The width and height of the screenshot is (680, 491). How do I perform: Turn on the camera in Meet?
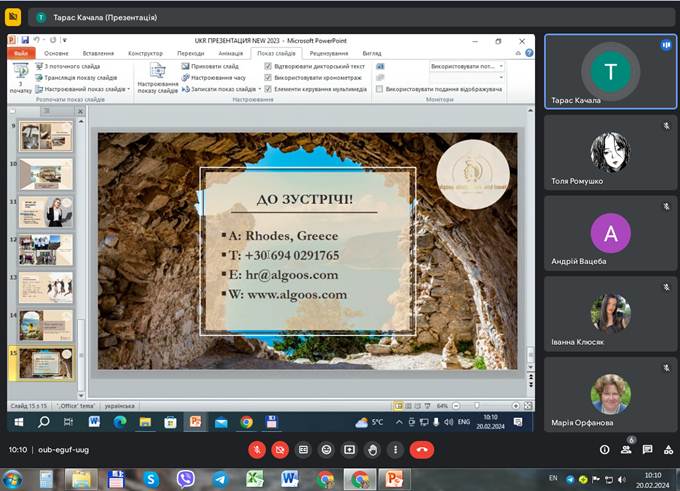click(x=280, y=450)
